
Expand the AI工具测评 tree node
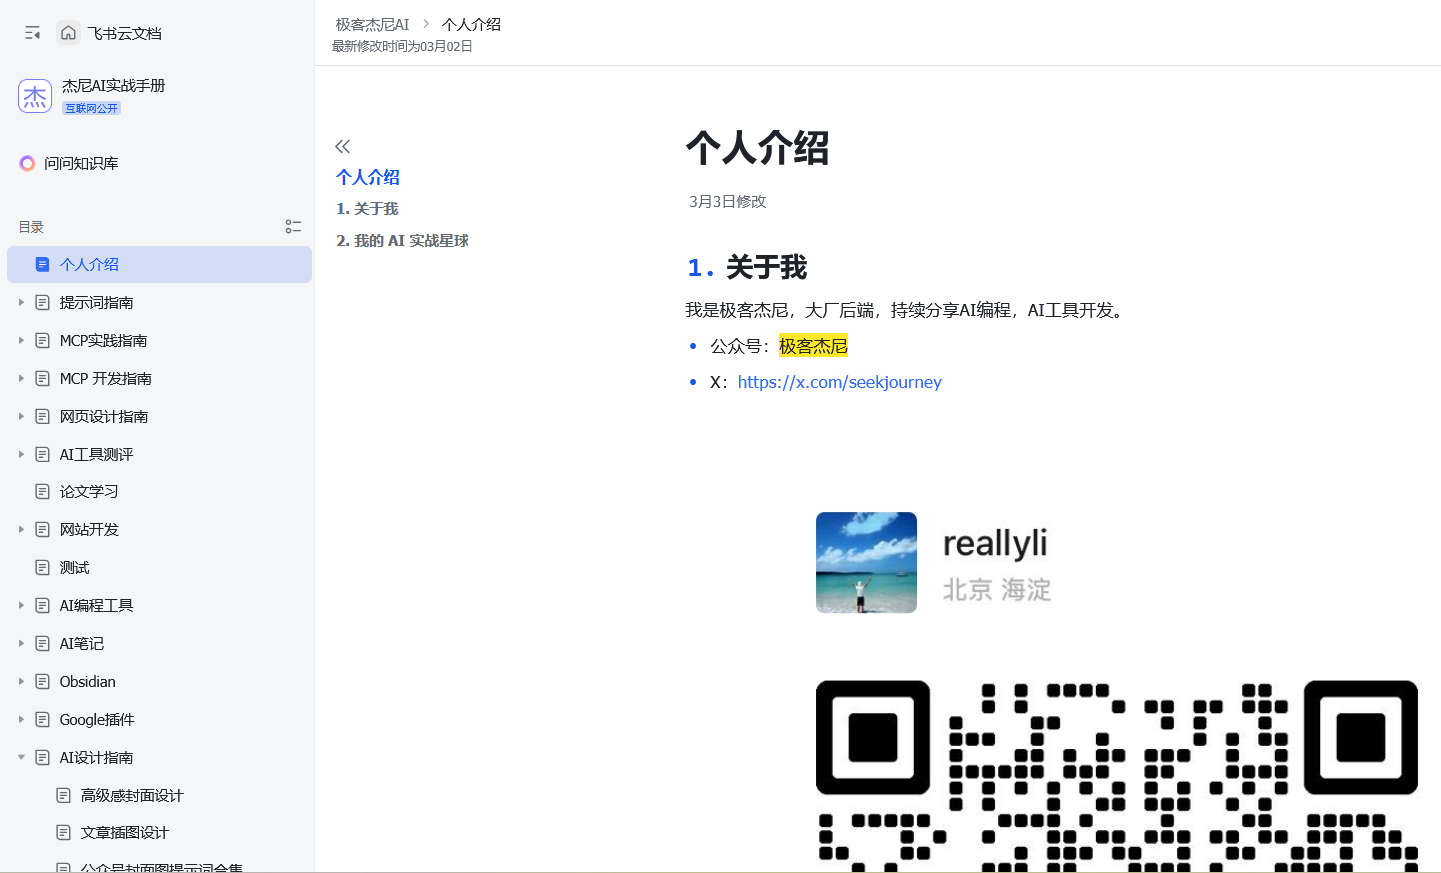21,454
